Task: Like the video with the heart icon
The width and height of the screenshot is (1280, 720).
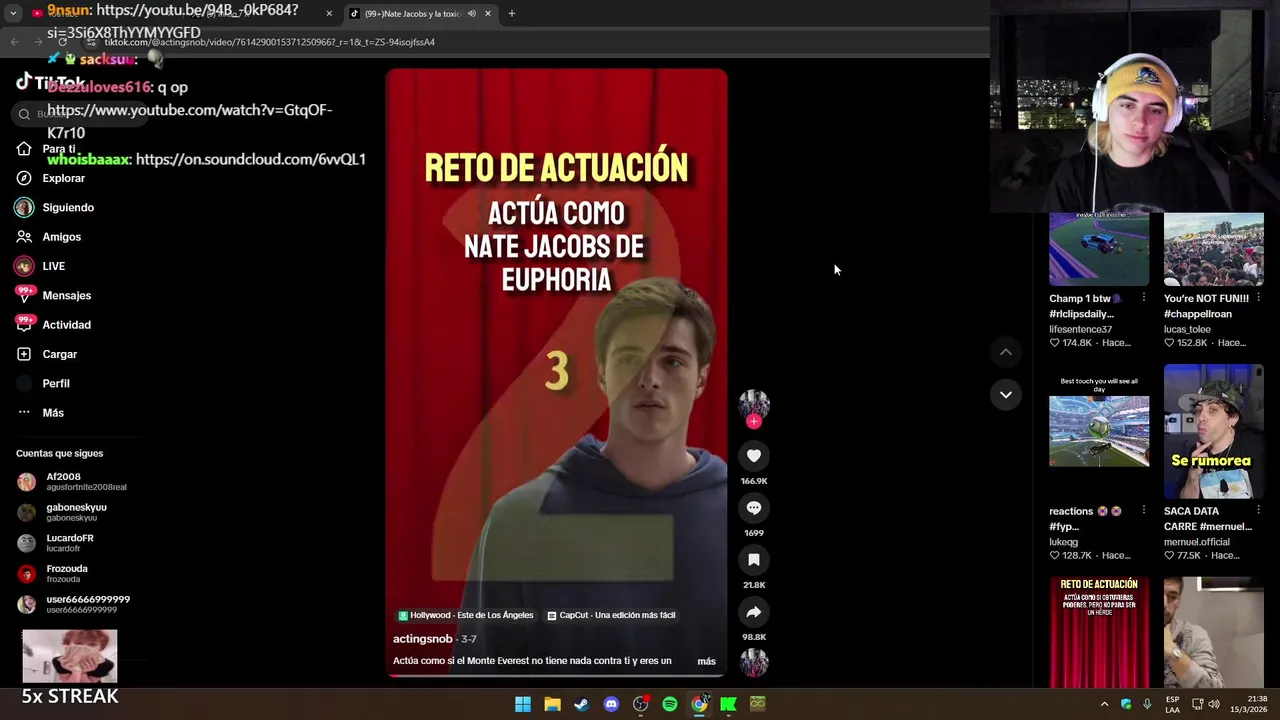Action: 754,456
